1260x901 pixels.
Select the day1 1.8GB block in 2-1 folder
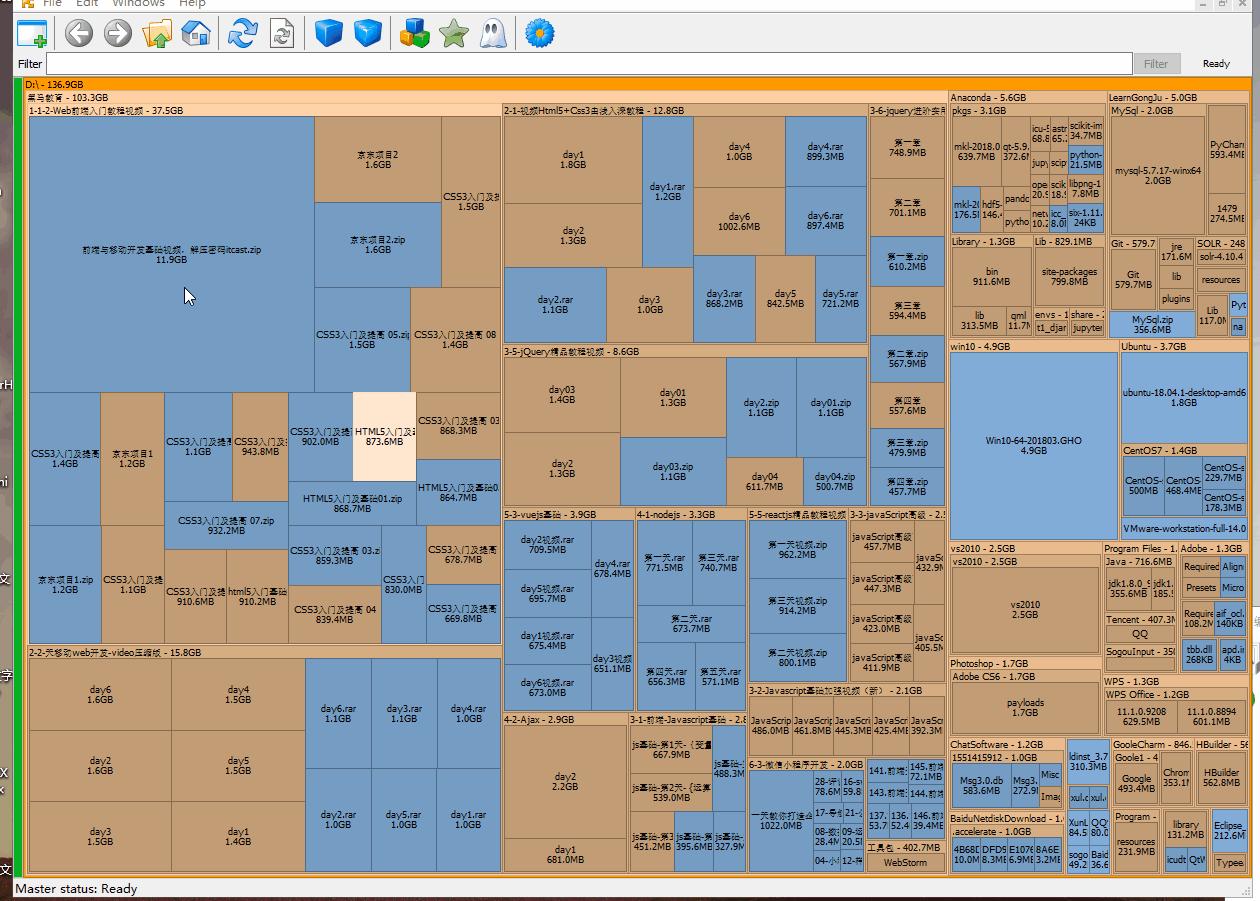coord(573,160)
